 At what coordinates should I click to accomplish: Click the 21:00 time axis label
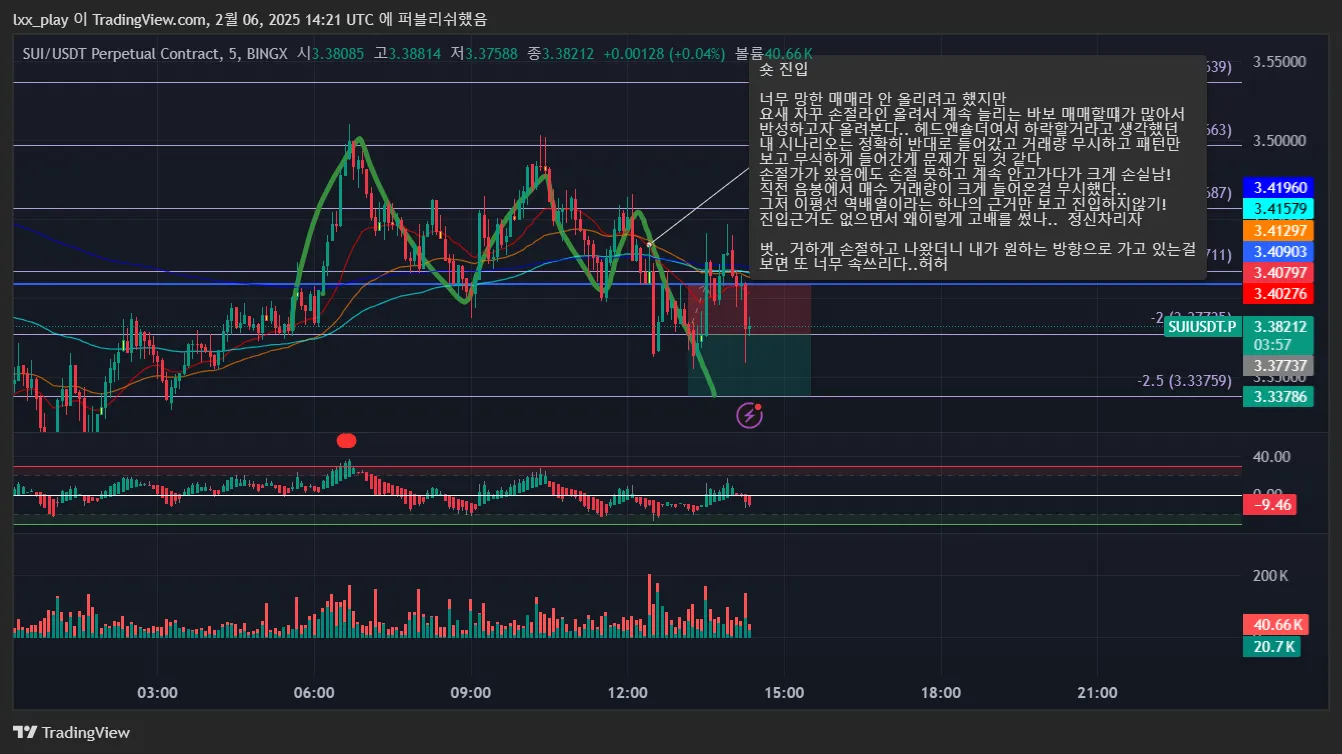pos(1098,692)
